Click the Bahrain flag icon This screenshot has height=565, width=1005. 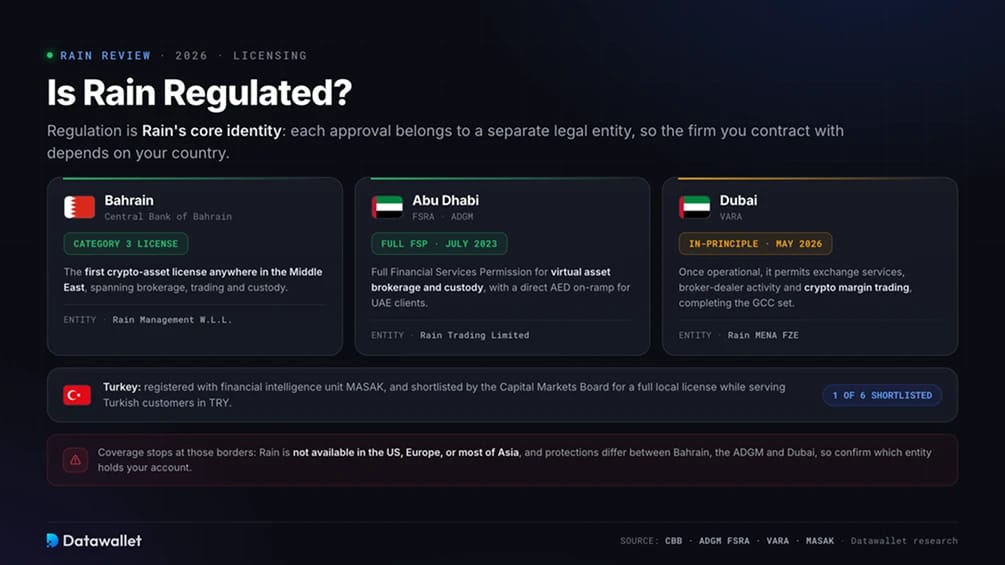79,208
